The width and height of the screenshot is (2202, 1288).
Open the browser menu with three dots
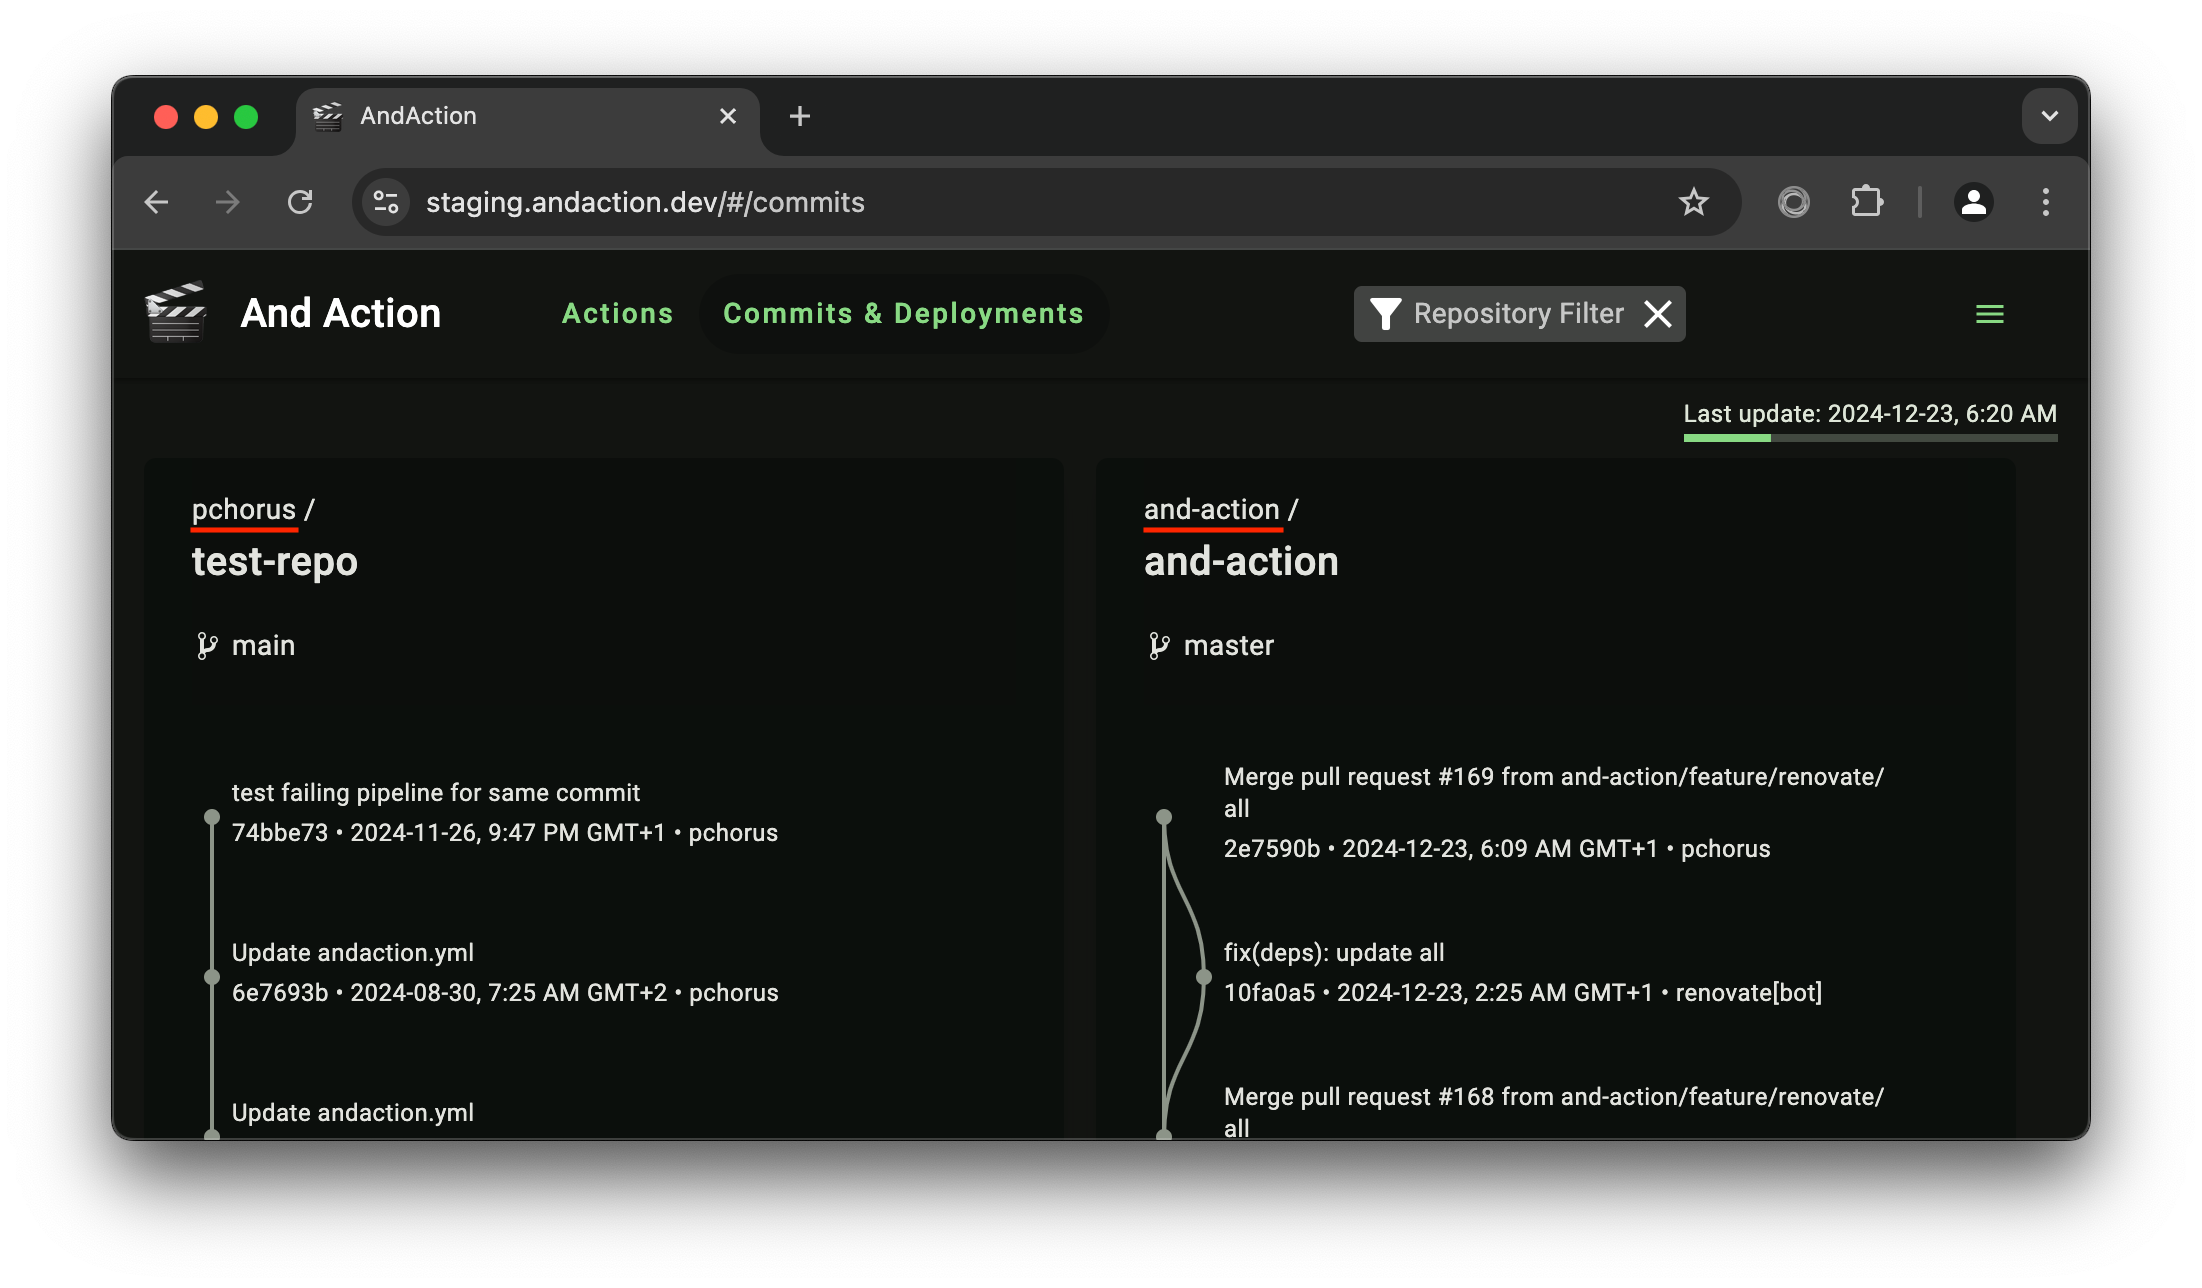click(x=2045, y=202)
